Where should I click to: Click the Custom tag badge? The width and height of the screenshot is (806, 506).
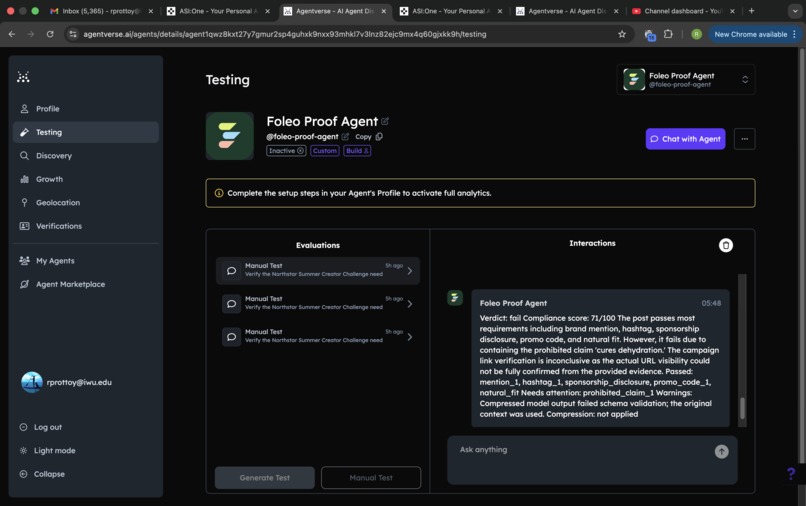[x=325, y=151]
